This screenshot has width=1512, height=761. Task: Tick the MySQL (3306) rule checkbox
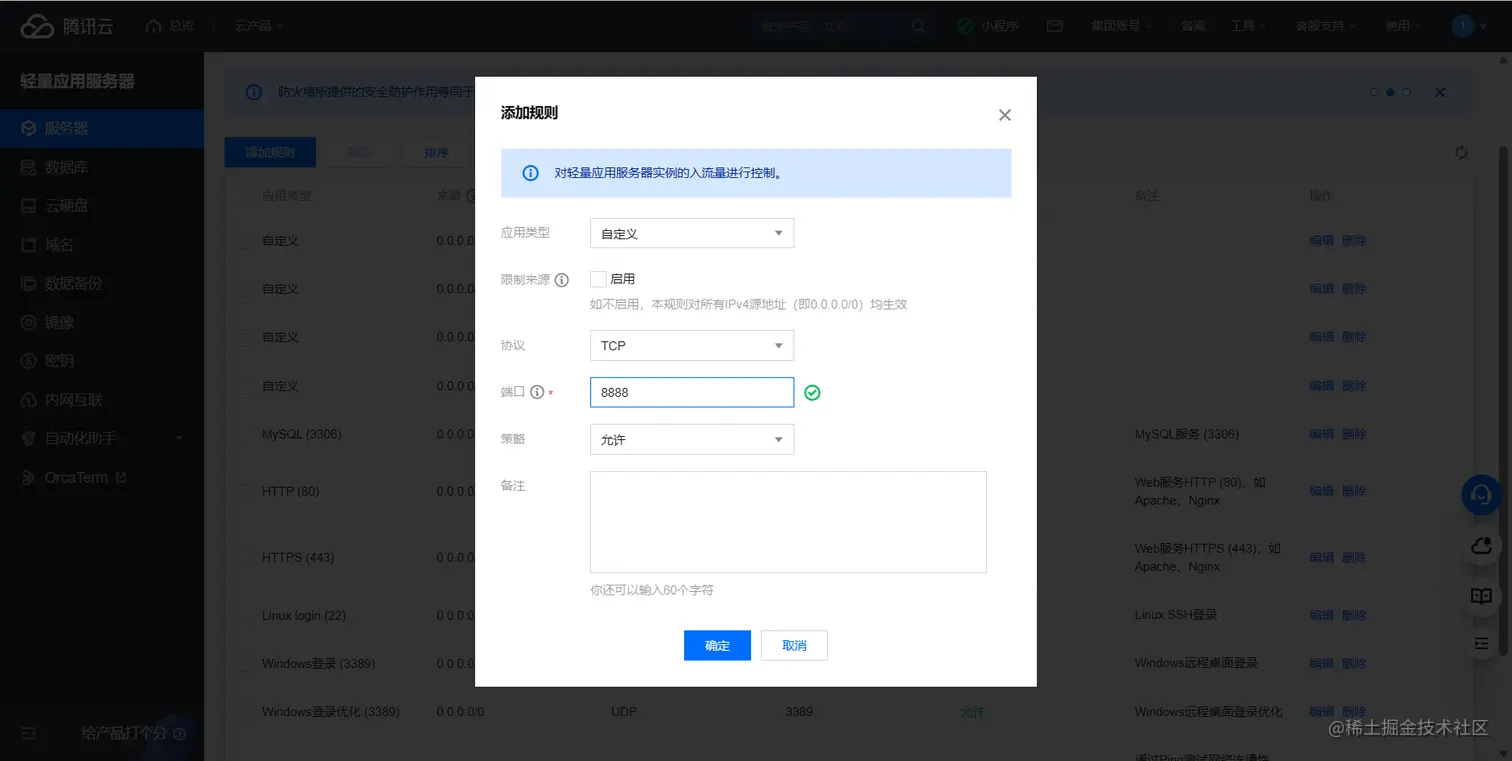(x=246, y=434)
